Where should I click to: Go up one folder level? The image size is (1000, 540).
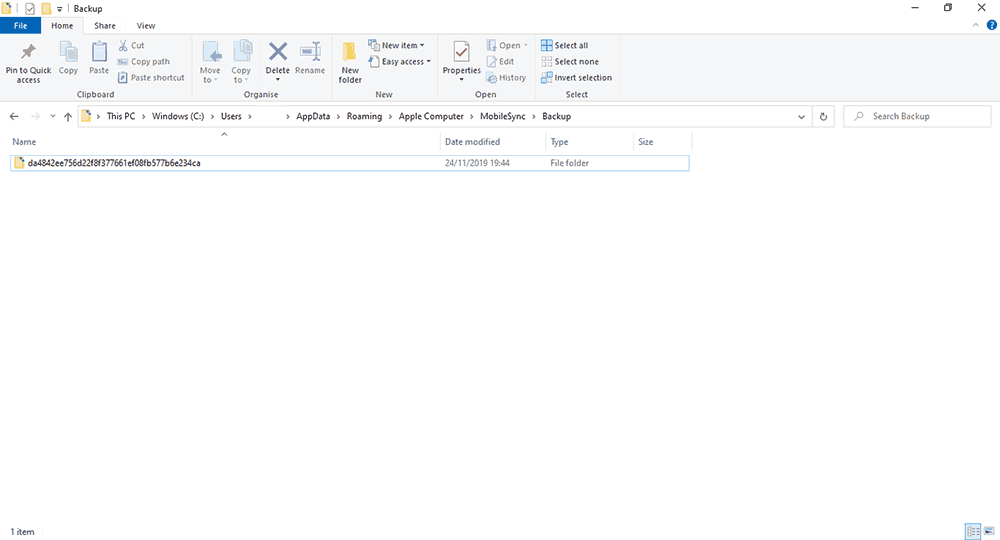point(68,116)
